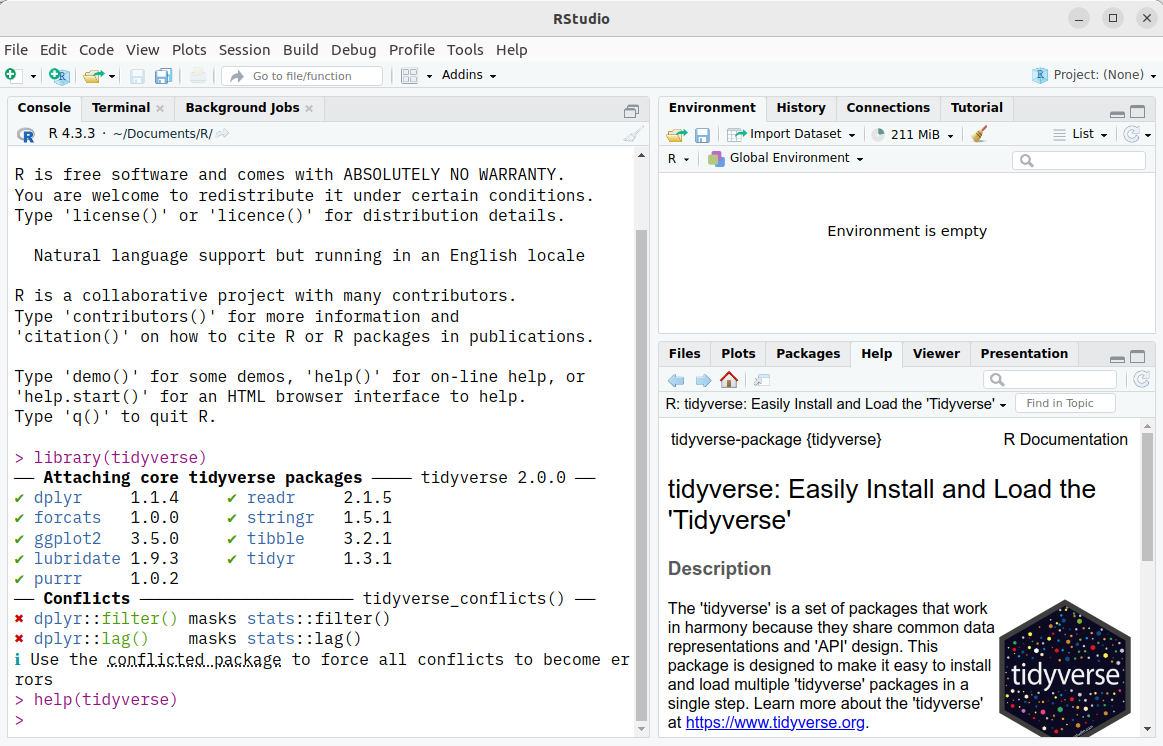
Task: Open the Debug menu
Action: [353, 50]
